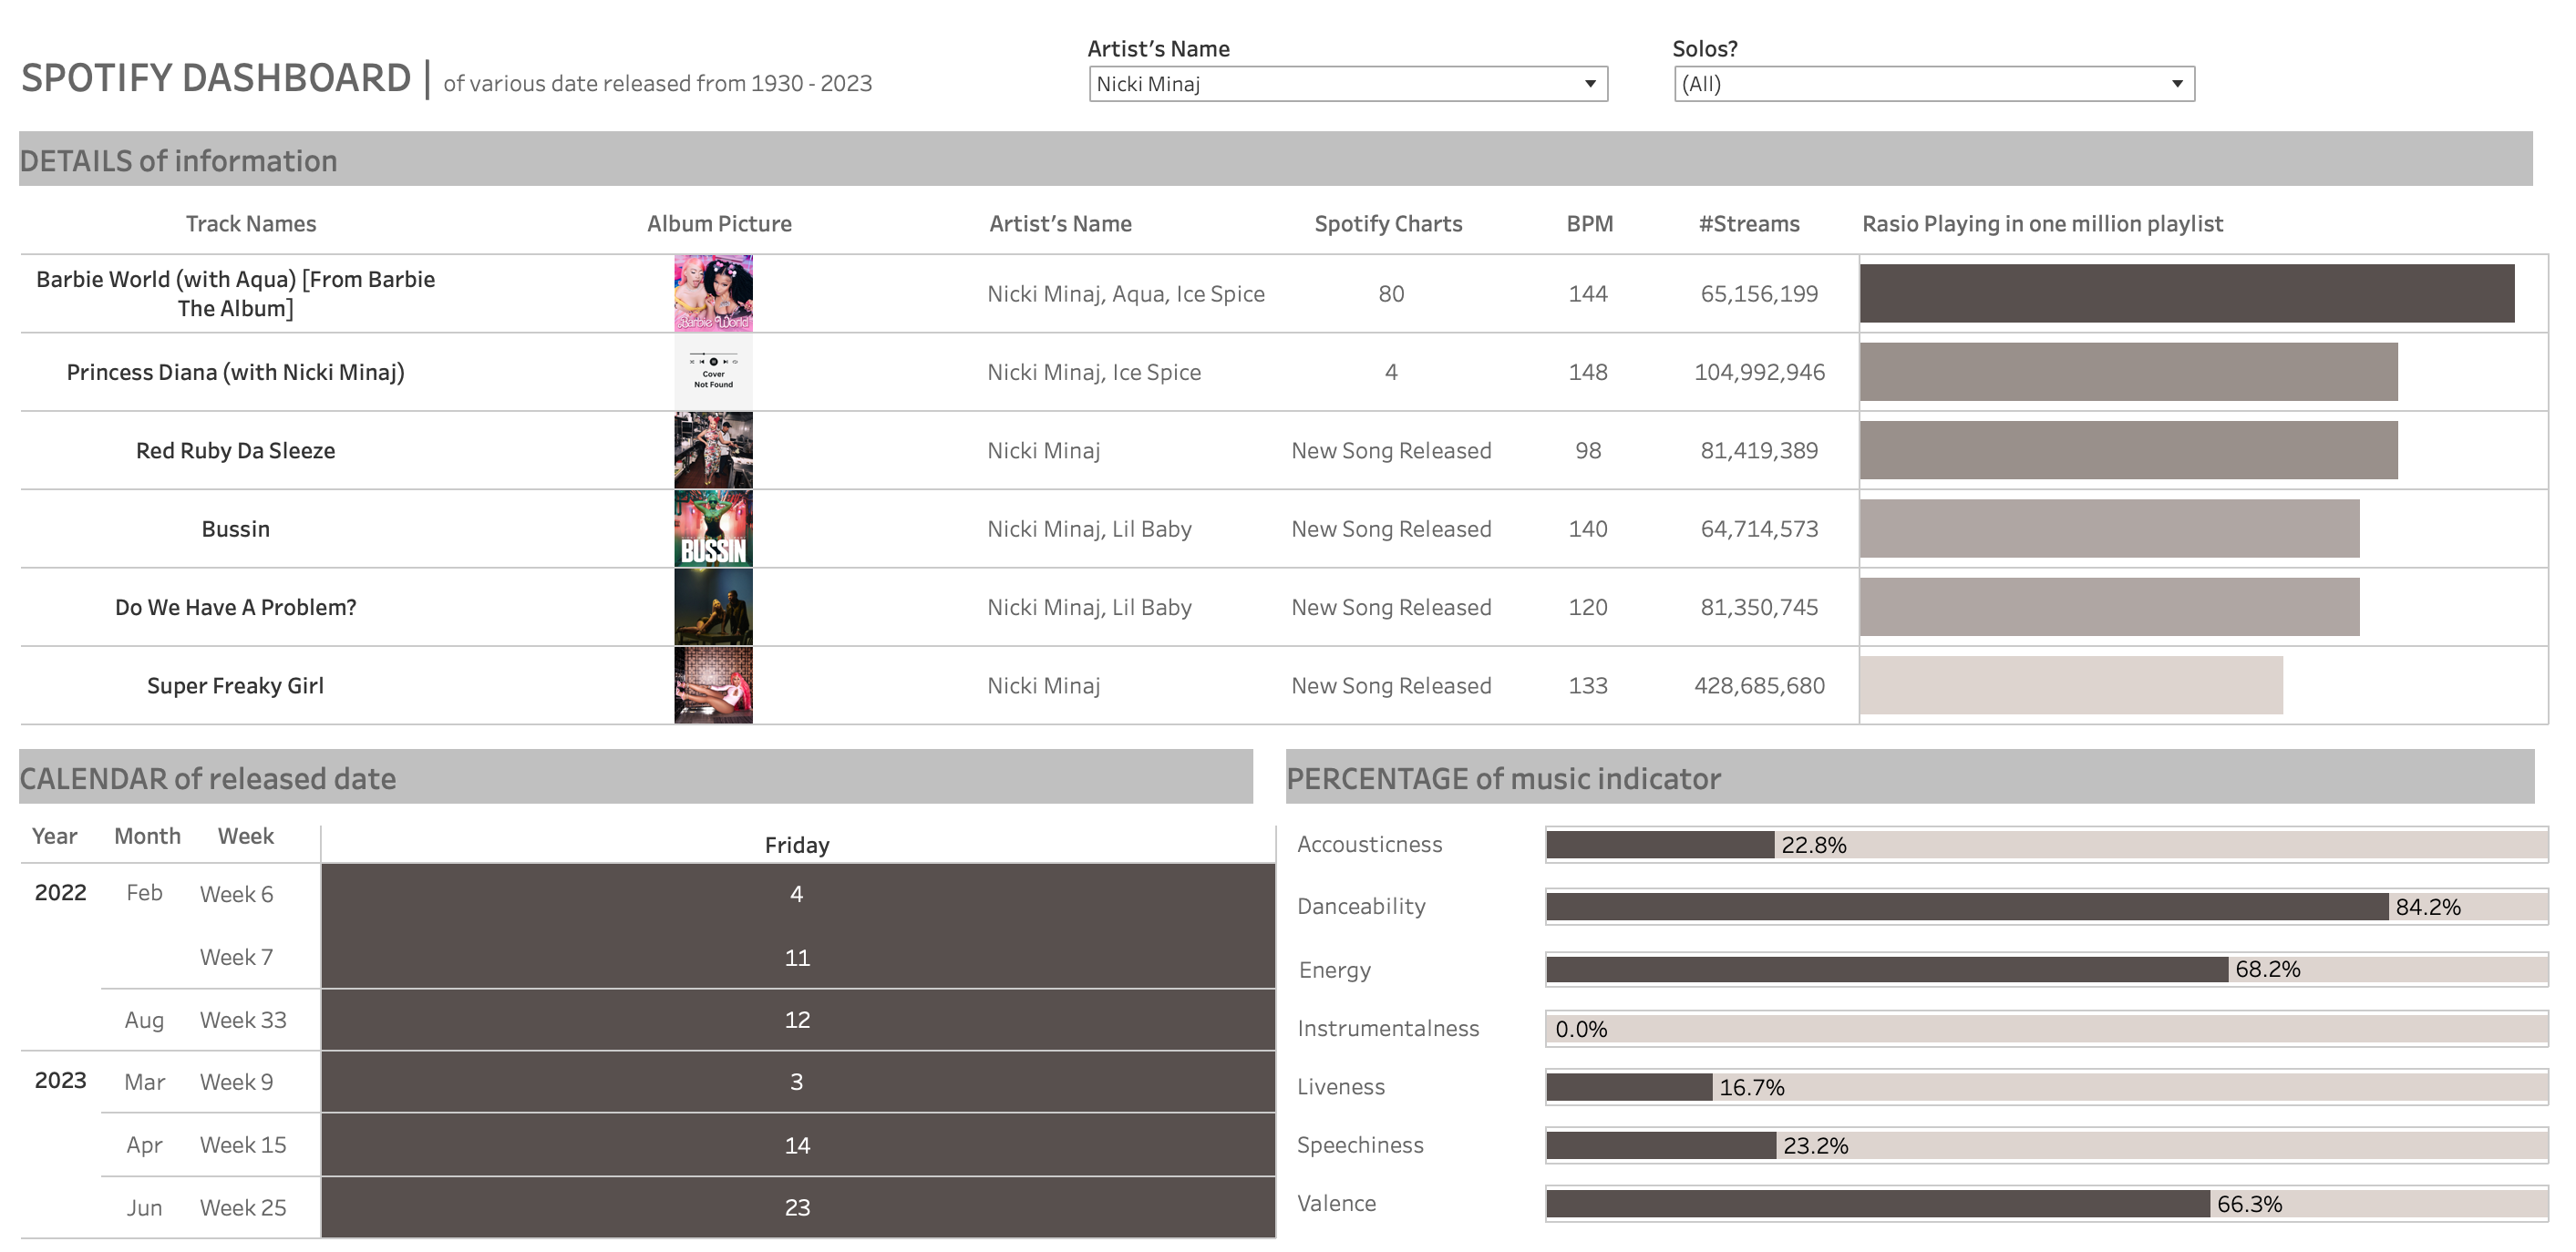Screen dimensions: 2576x1252
Task: Click the 2023 year label in calendar
Action: pyautogui.click(x=60, y=1081)
